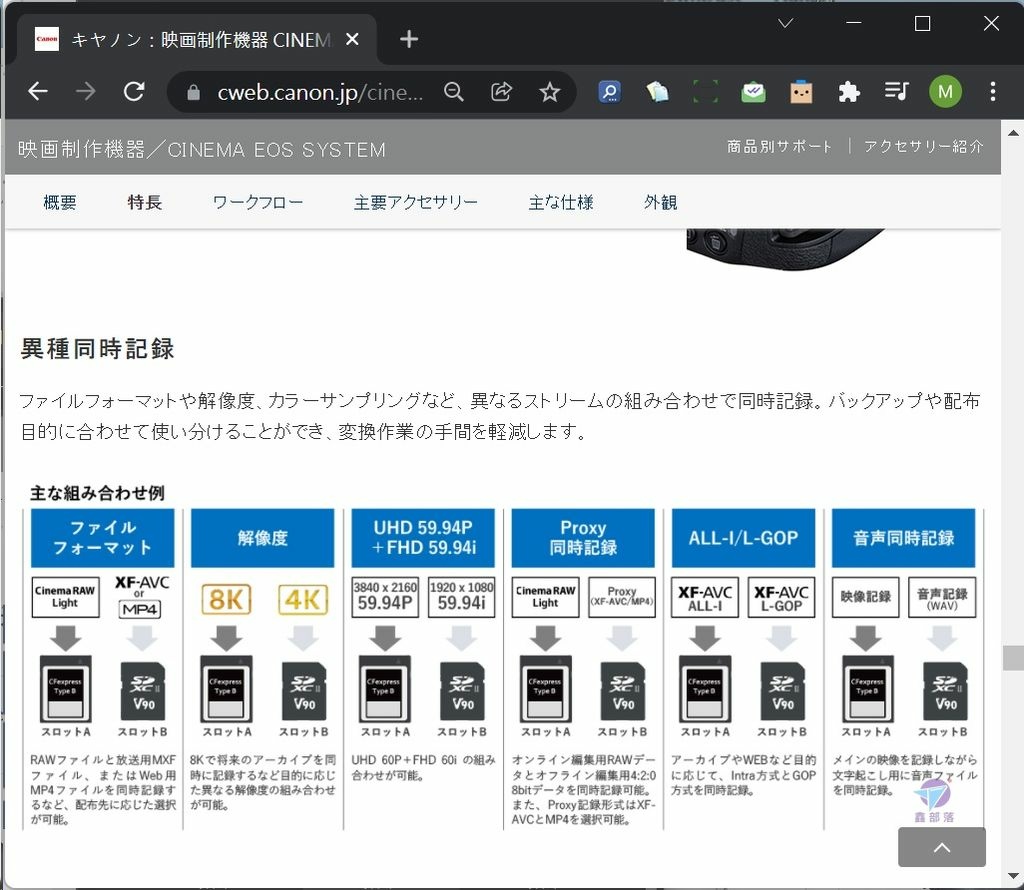Open the green documents extension icon

658,92
